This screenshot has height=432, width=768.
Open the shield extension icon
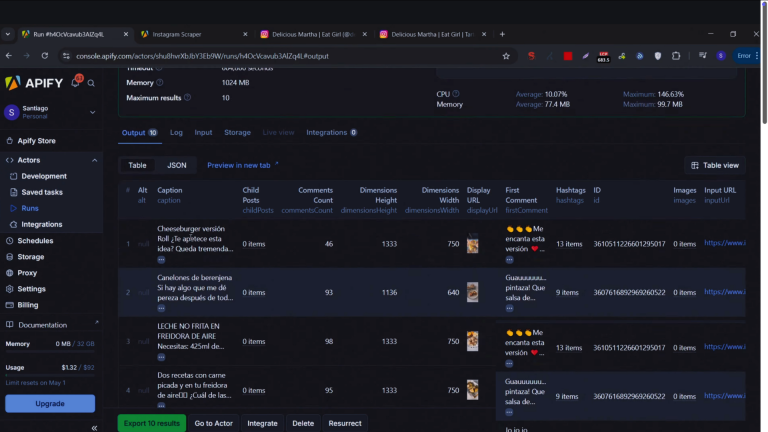pos(658,56)
